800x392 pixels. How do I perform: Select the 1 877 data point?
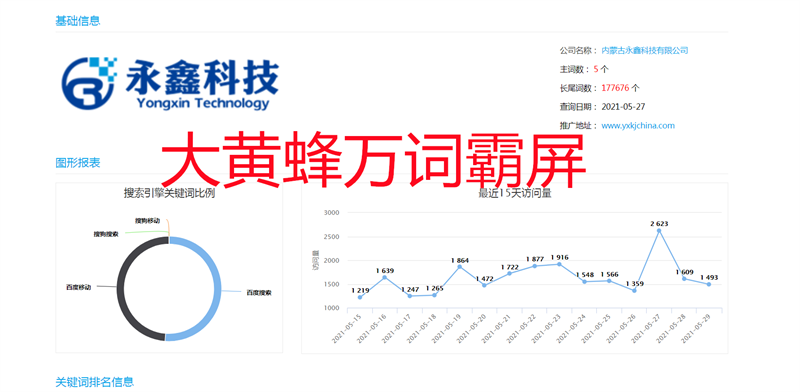coord(535,266)
